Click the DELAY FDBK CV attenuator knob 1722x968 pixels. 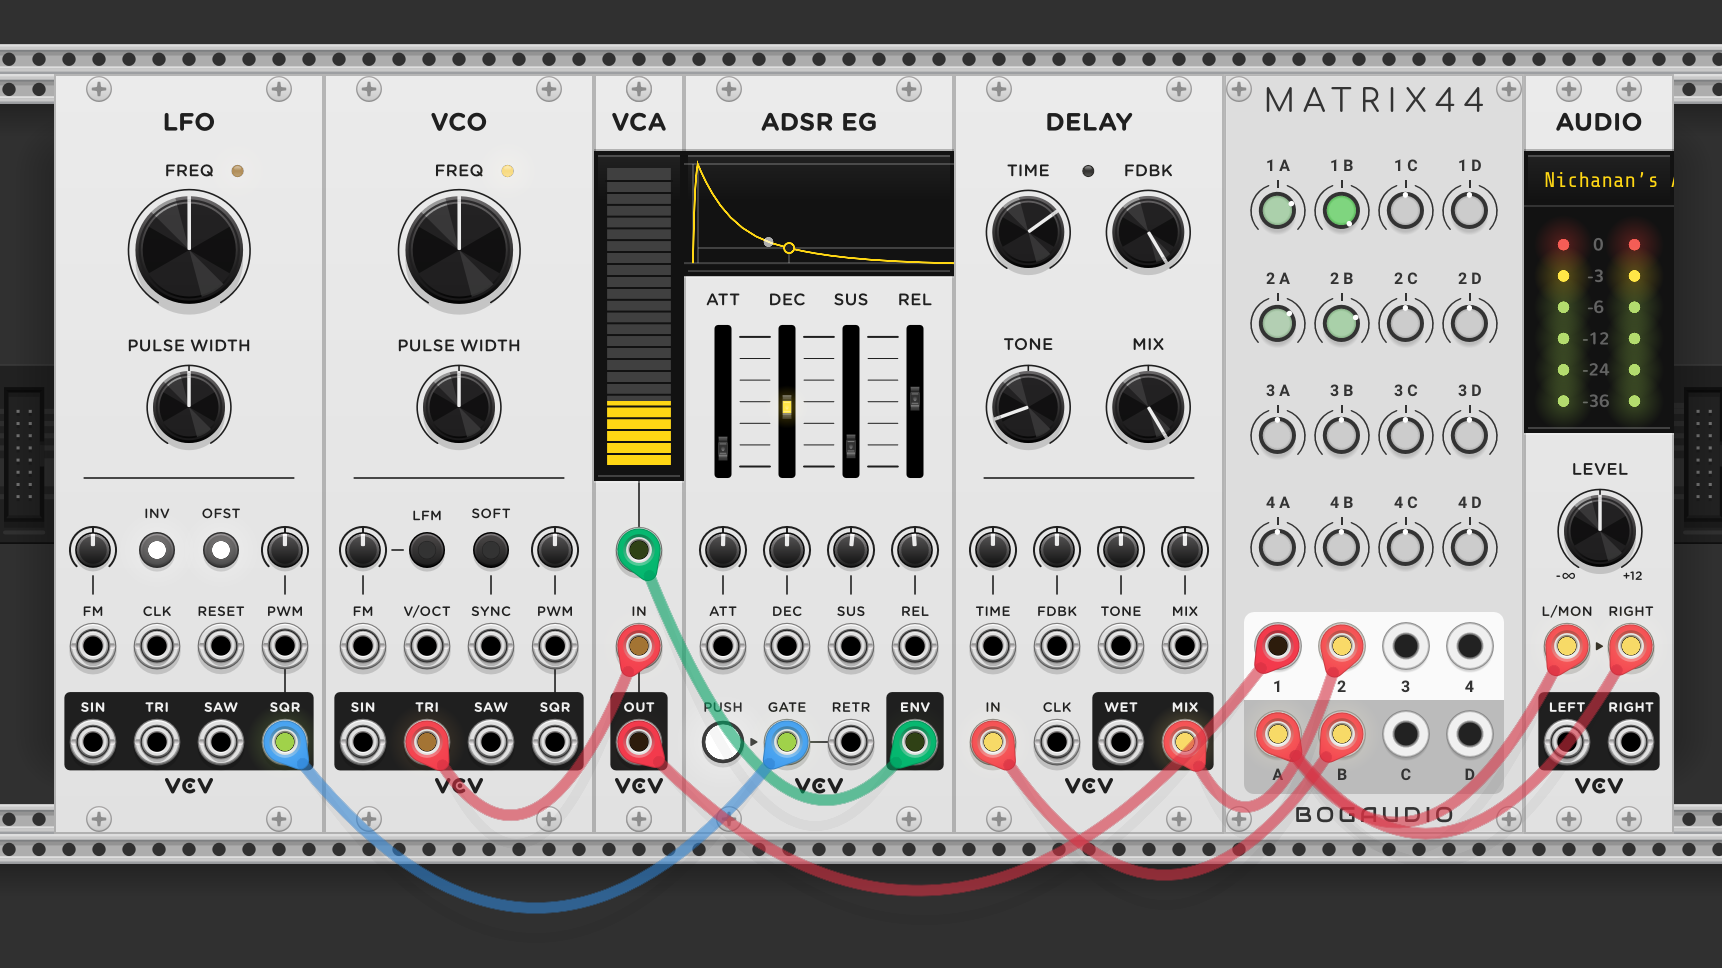[1057, 550]
